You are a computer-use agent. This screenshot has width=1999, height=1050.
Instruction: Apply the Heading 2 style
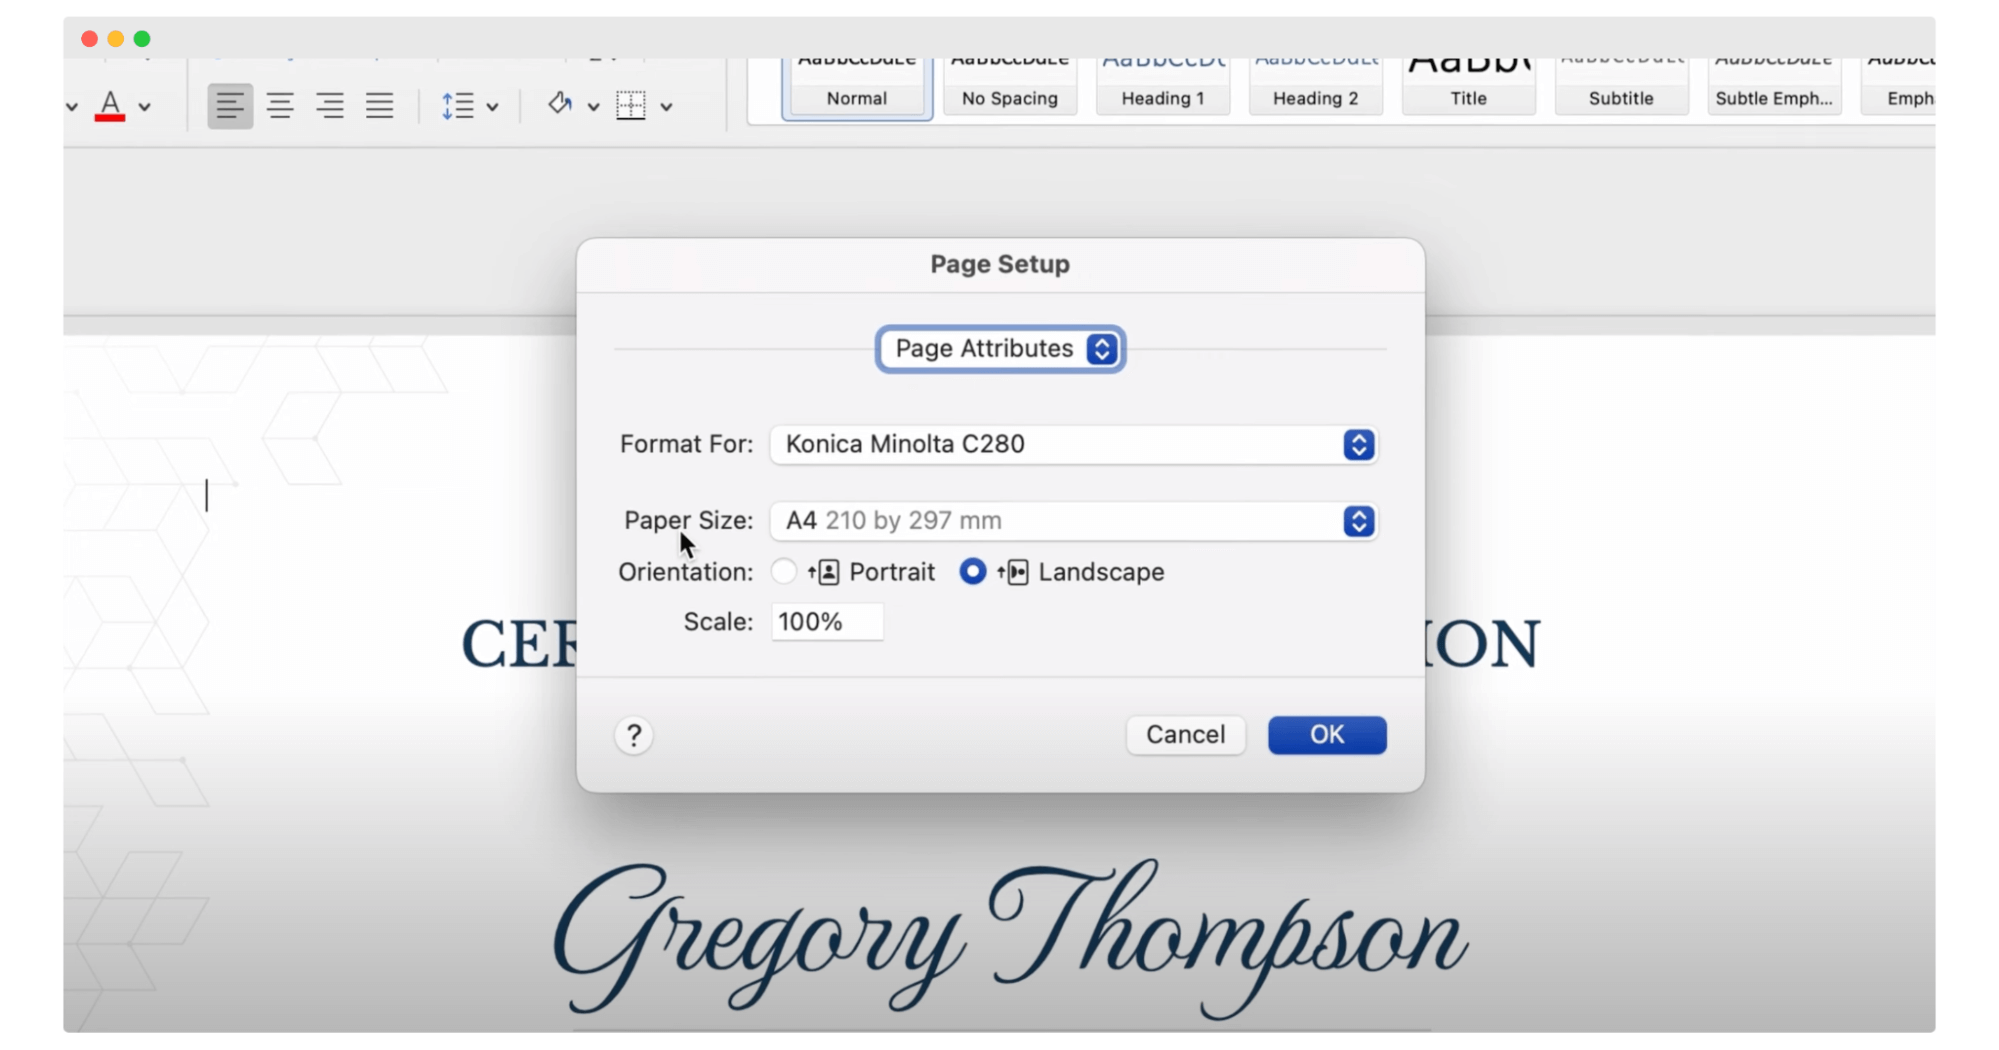pyautogui.click(x=1316, y=87)
